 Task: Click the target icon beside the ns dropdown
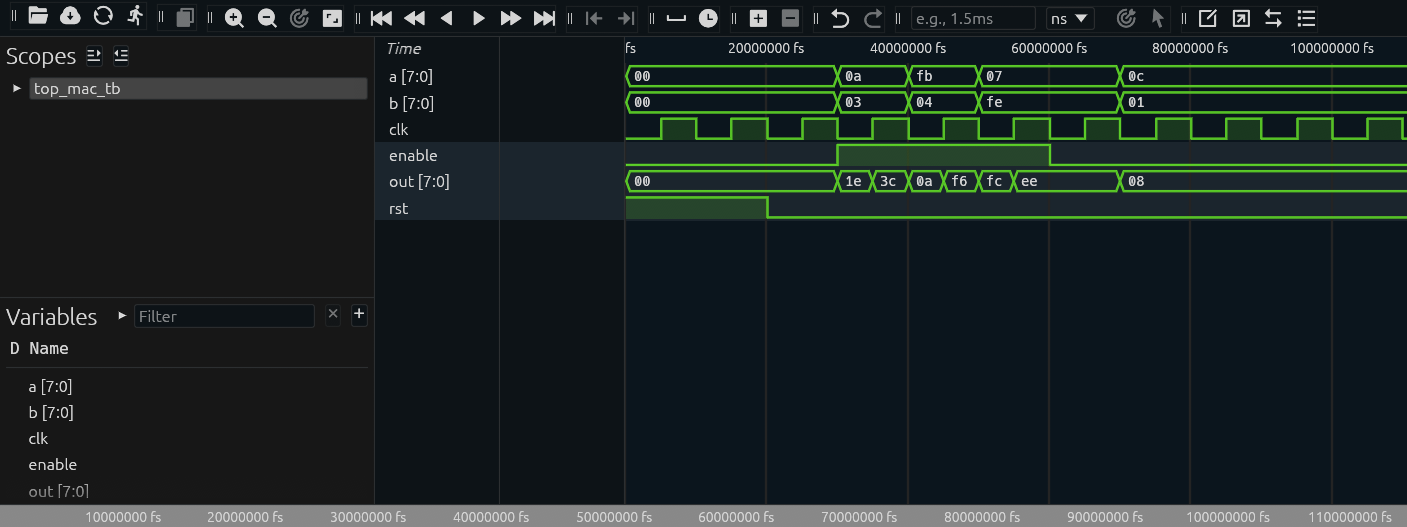tap(1126, 18)
